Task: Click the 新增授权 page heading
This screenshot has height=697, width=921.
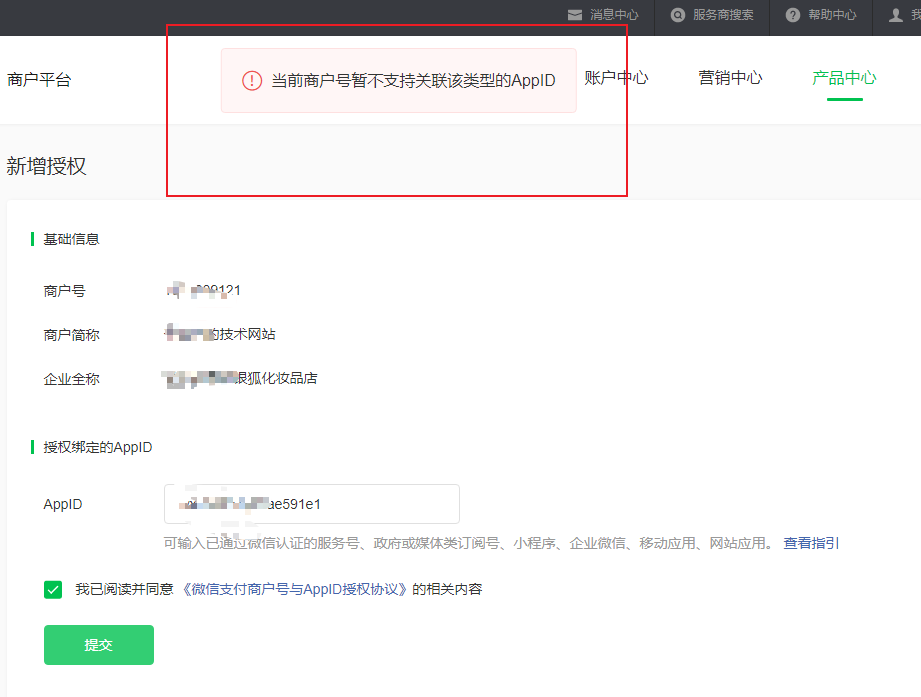Action: (x=46, y=166)
